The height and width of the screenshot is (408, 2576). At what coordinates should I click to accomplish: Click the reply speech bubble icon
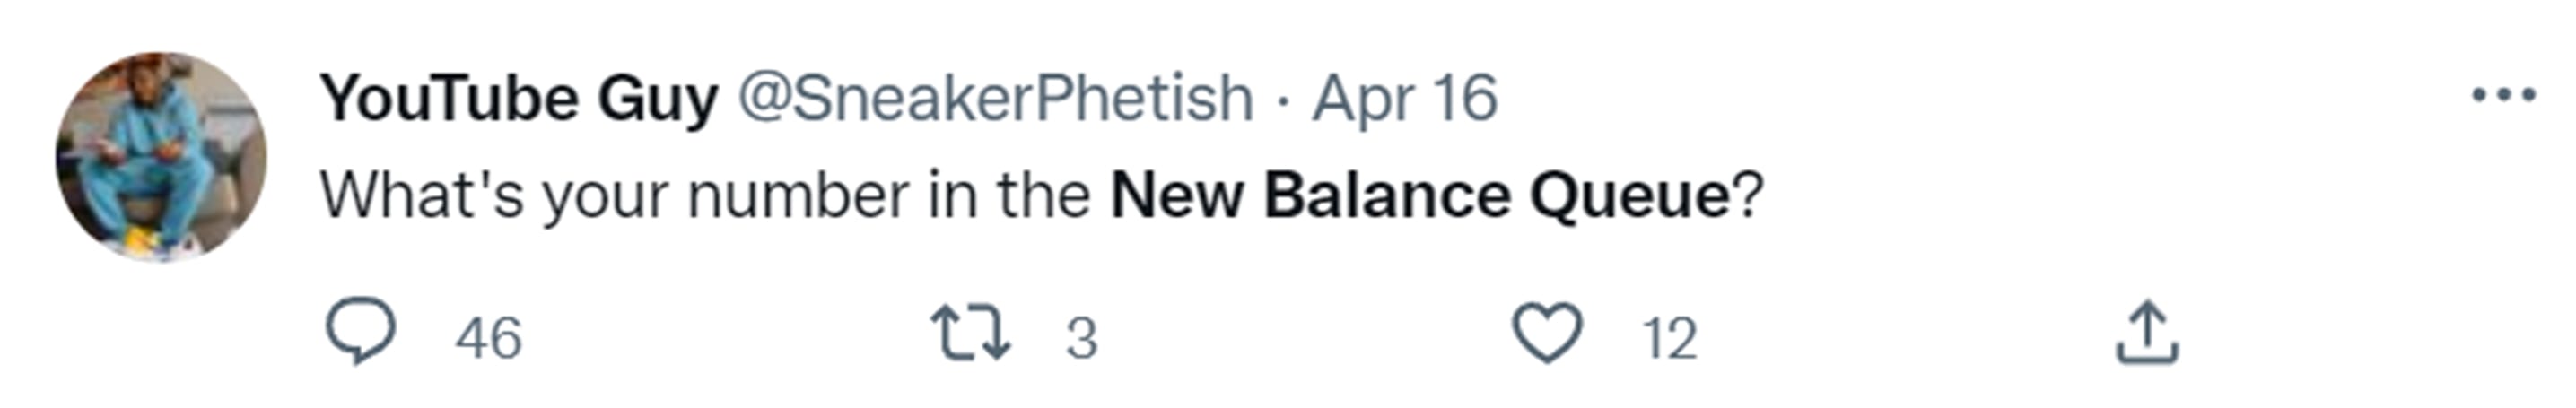(361, 333)
